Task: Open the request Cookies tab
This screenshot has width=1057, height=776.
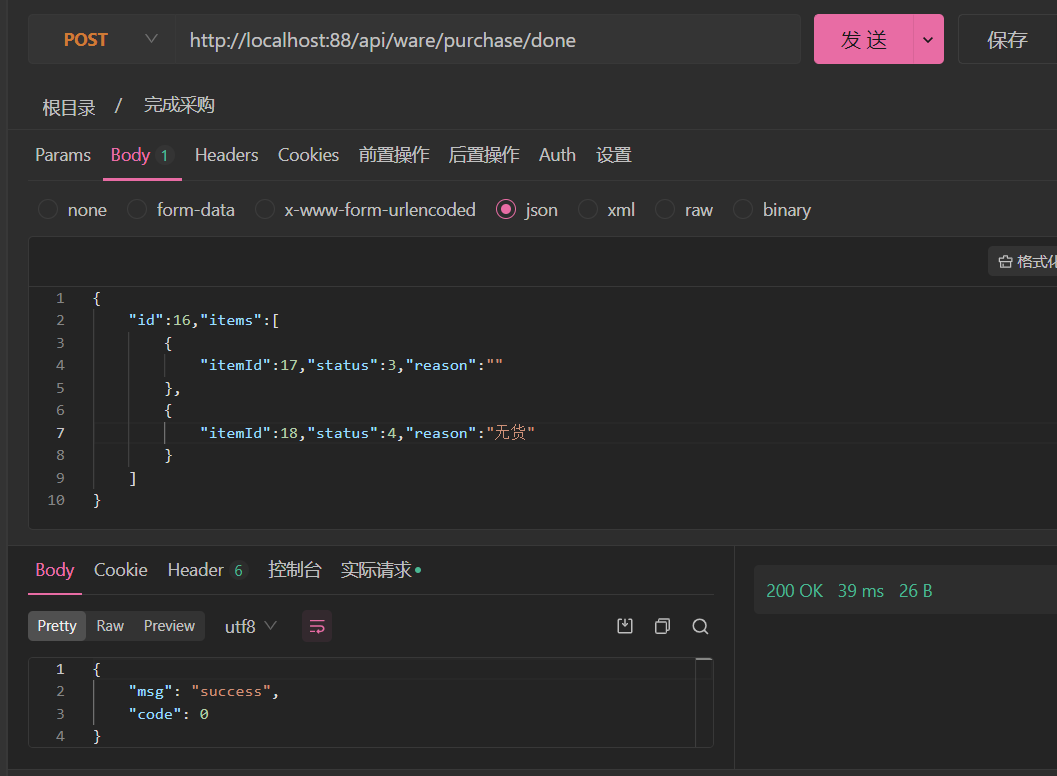Action: point(308,155)
